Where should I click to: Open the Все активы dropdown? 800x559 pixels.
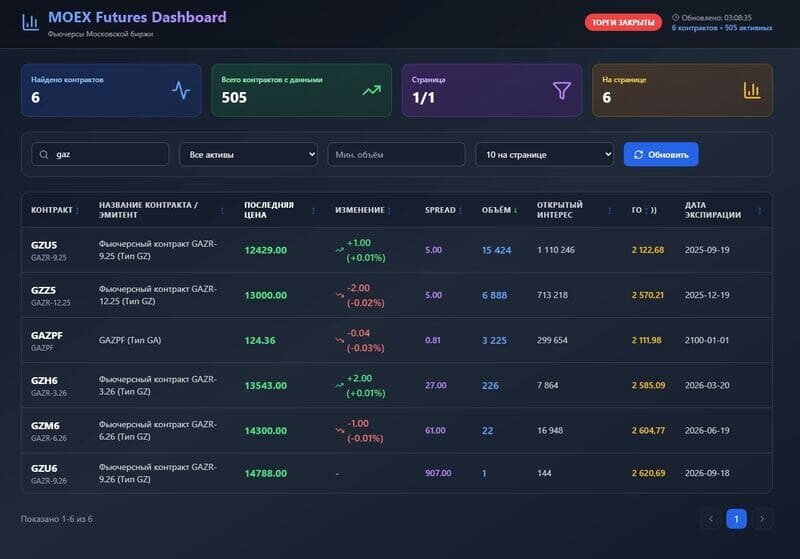pos(248,154)
